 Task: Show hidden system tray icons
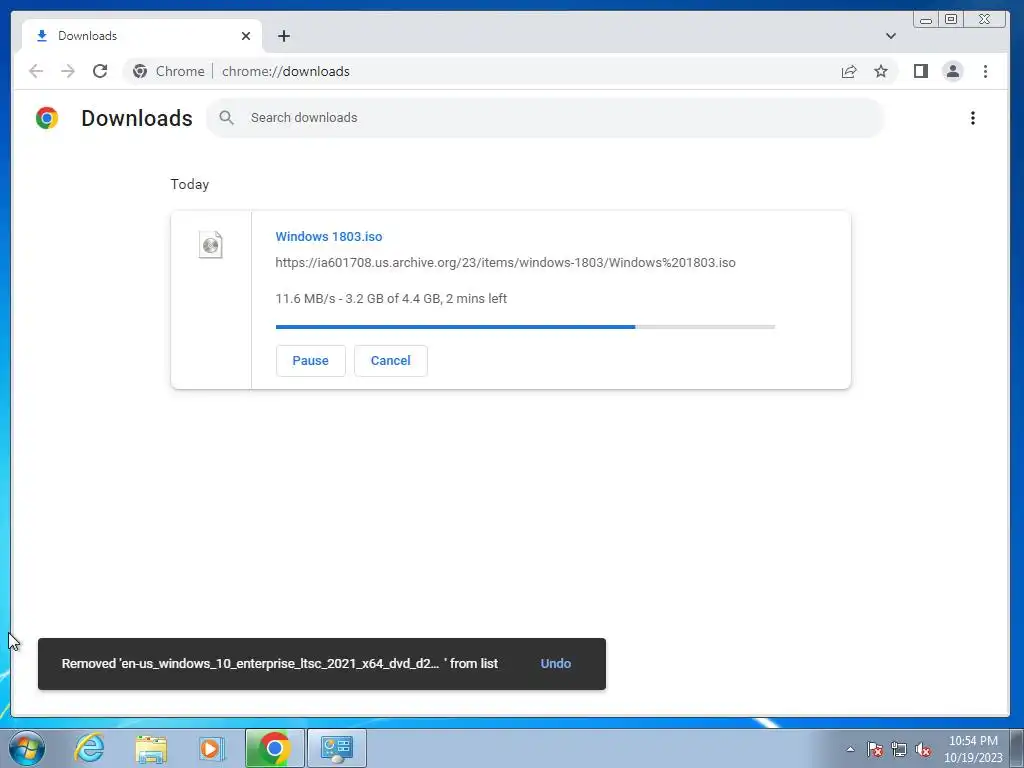(850, 749)
